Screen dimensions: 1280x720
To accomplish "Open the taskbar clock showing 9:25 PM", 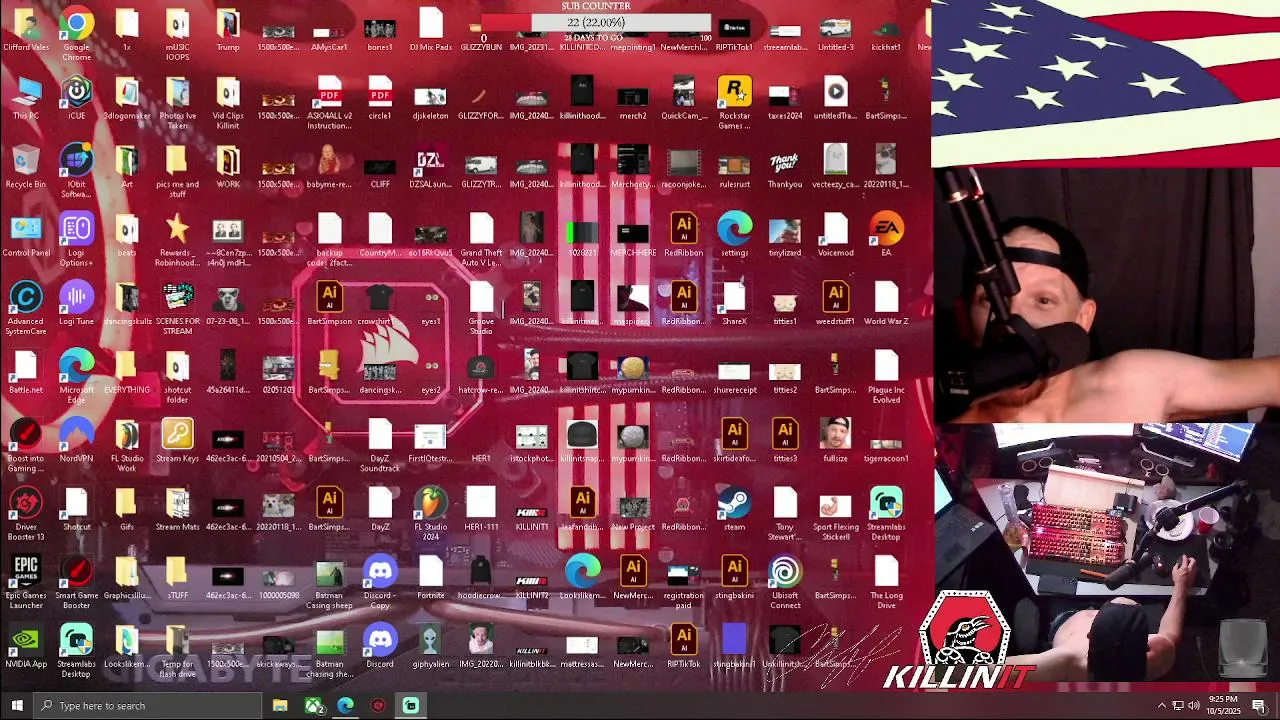I will pos(1222,706).
